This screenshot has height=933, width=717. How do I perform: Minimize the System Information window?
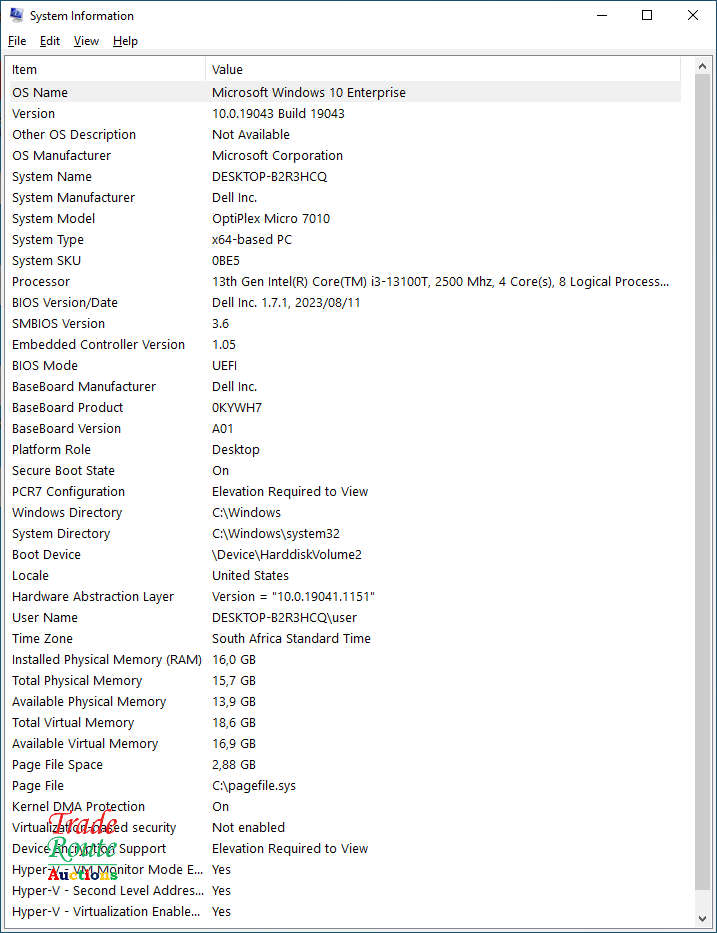(602, 15)
